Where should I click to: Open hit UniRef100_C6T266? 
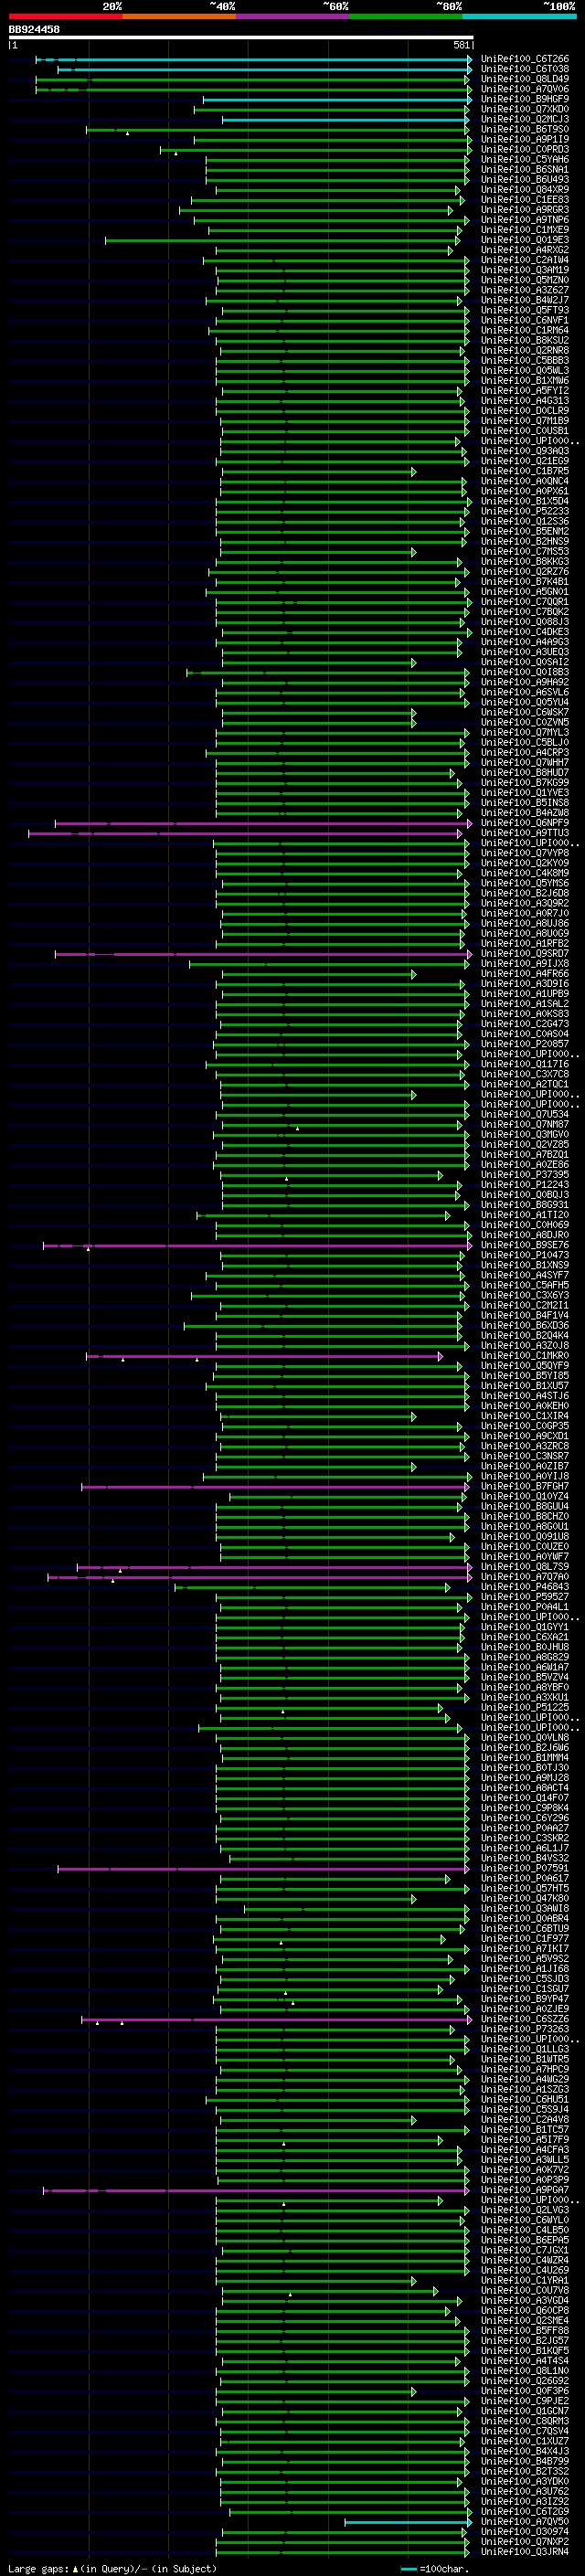coord(524,59)
